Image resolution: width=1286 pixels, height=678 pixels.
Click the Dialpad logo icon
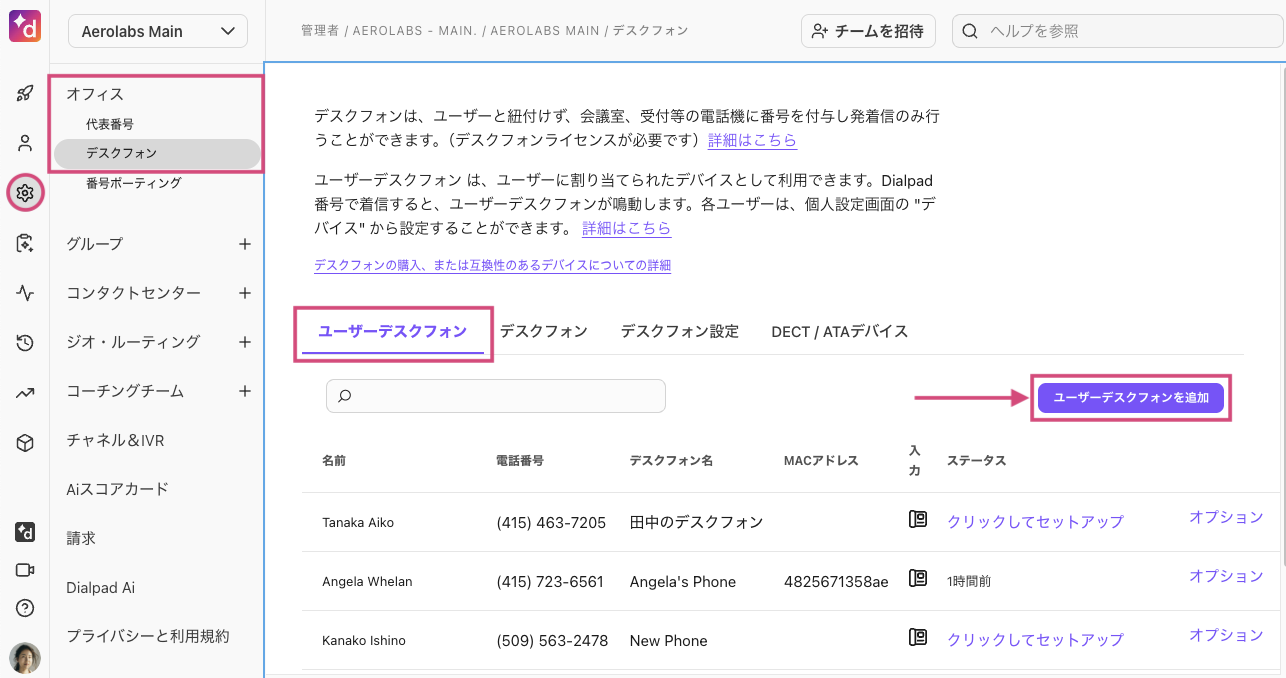(25, 27)
